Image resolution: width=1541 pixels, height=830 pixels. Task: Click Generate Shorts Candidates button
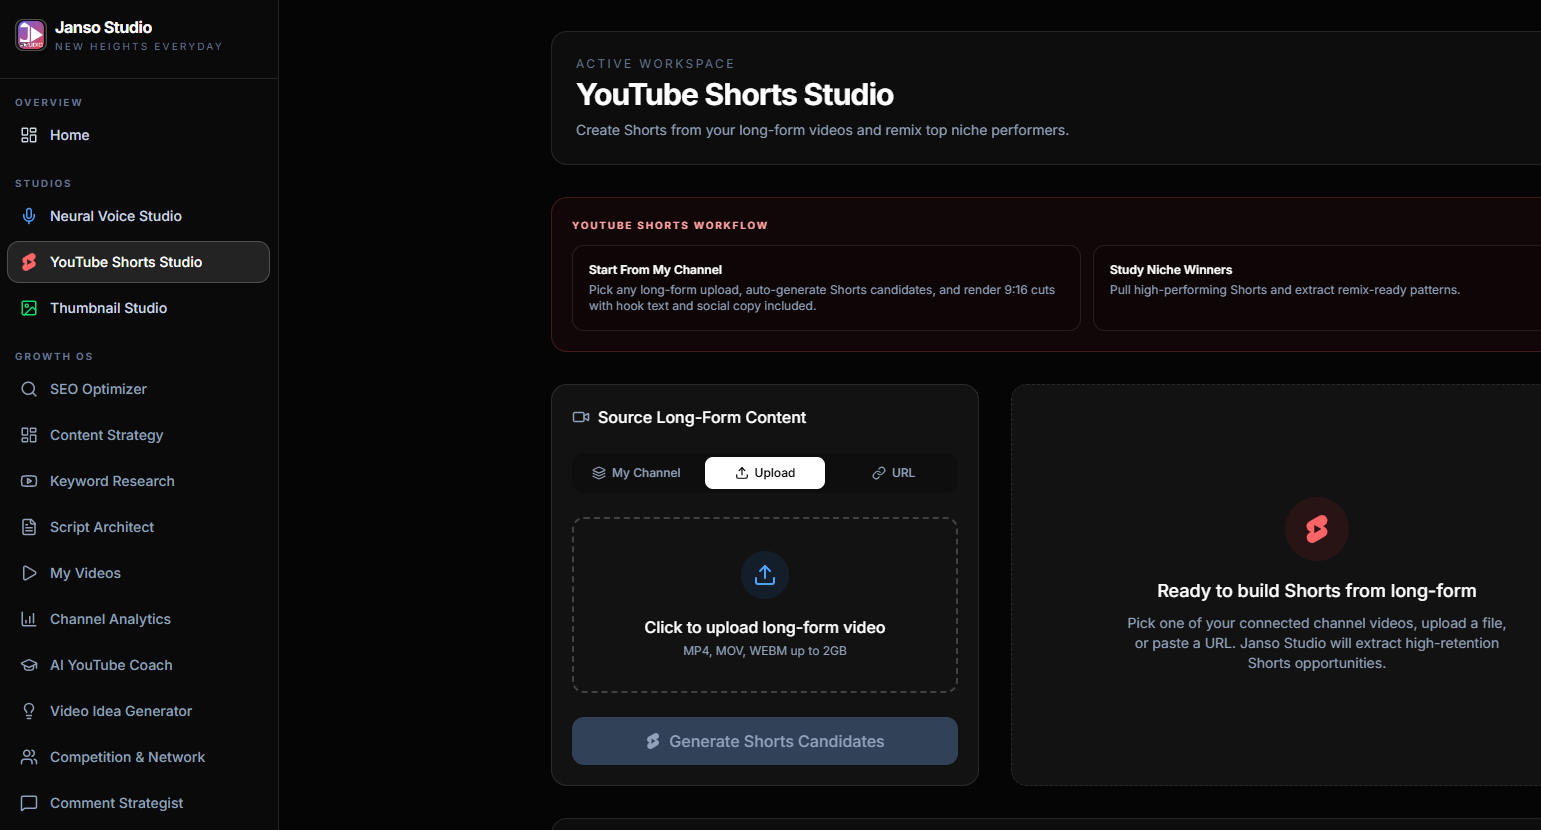pyautogui.click(x=765, y=741)
